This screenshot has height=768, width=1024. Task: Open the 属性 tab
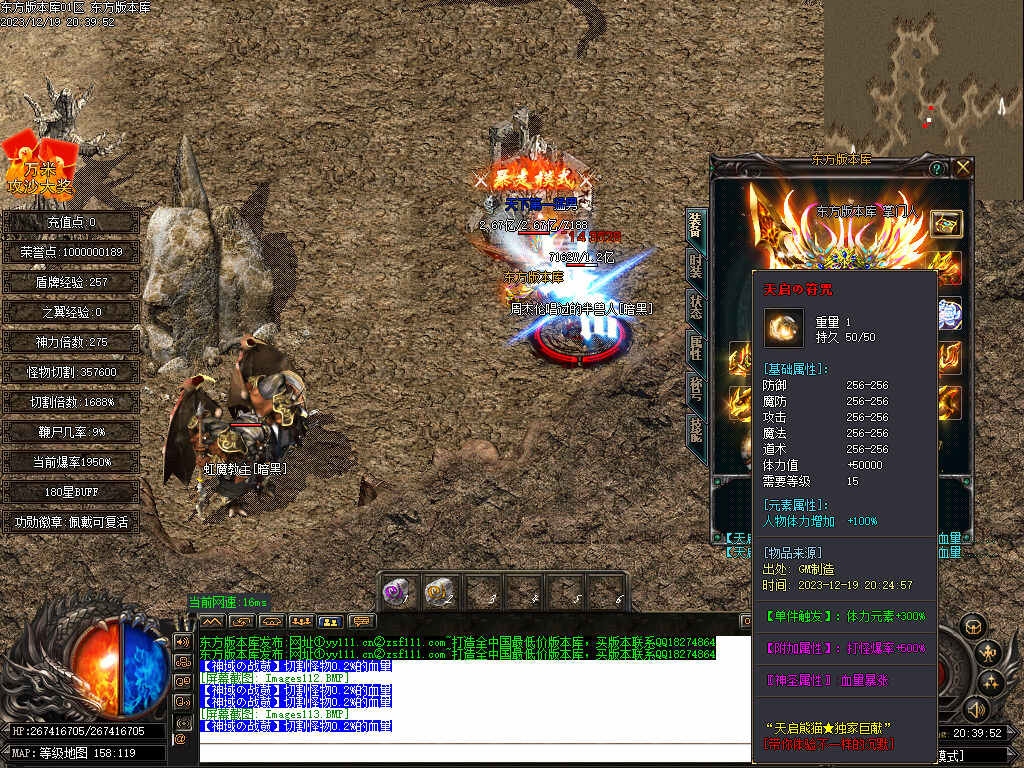(x=696, y=347)
